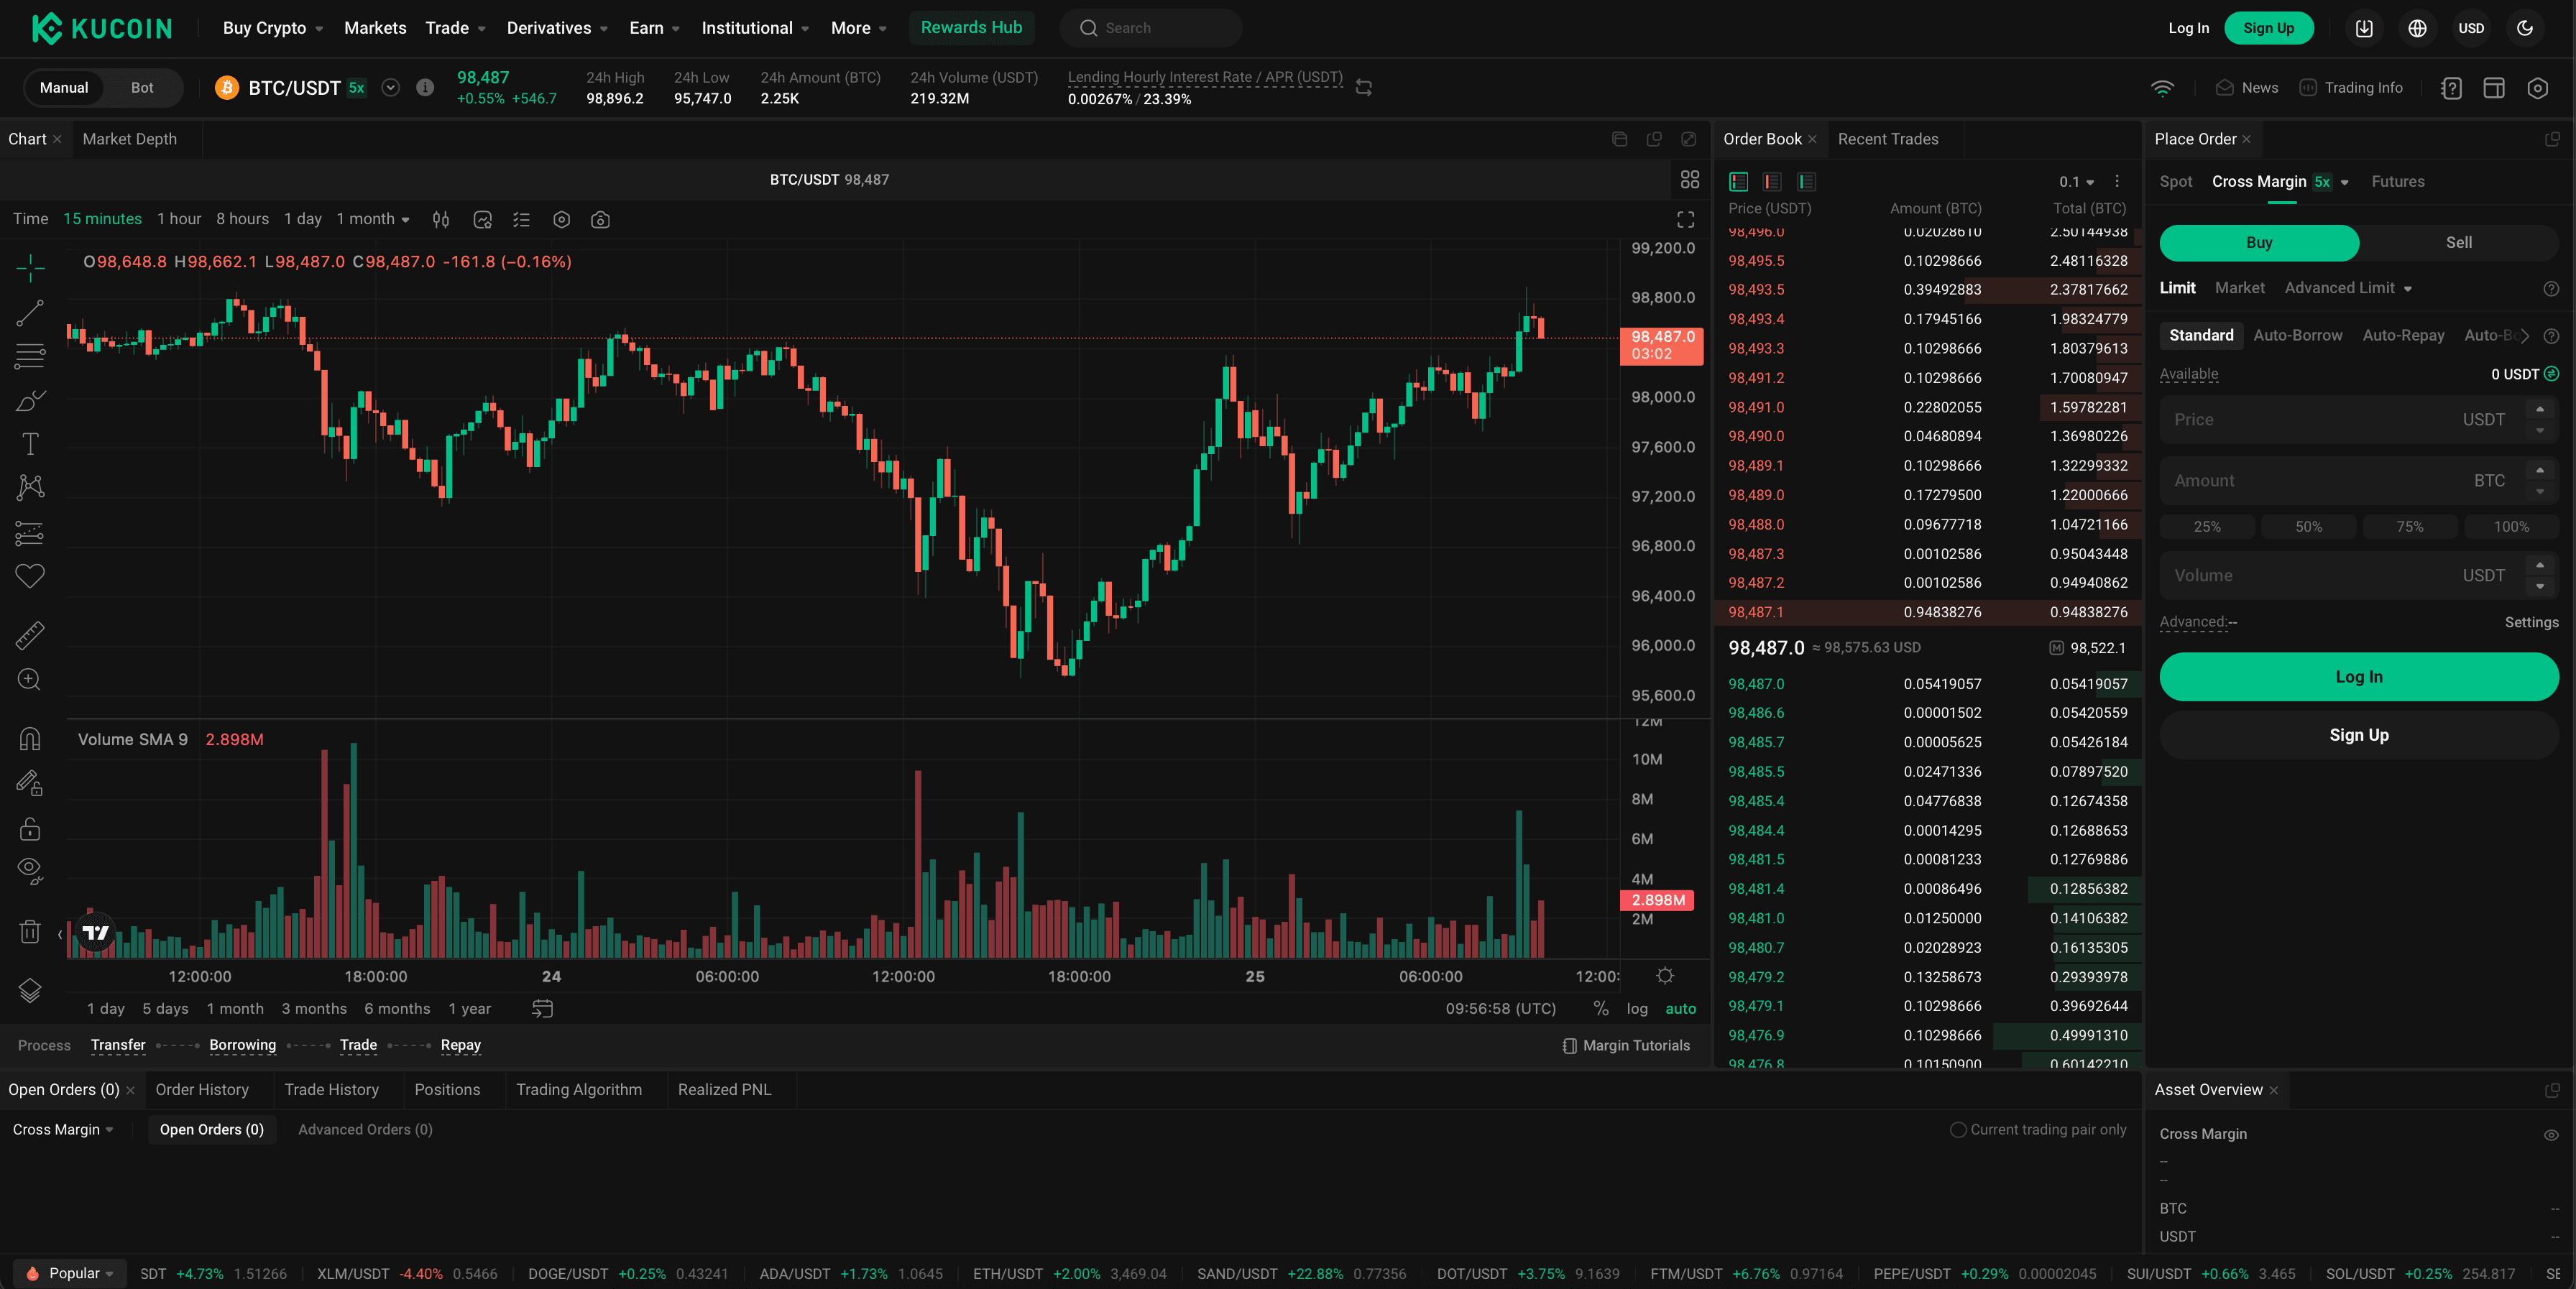2576x1289 pixels.
Task: Click the Sell button
Action: (x=2458, y=242)
